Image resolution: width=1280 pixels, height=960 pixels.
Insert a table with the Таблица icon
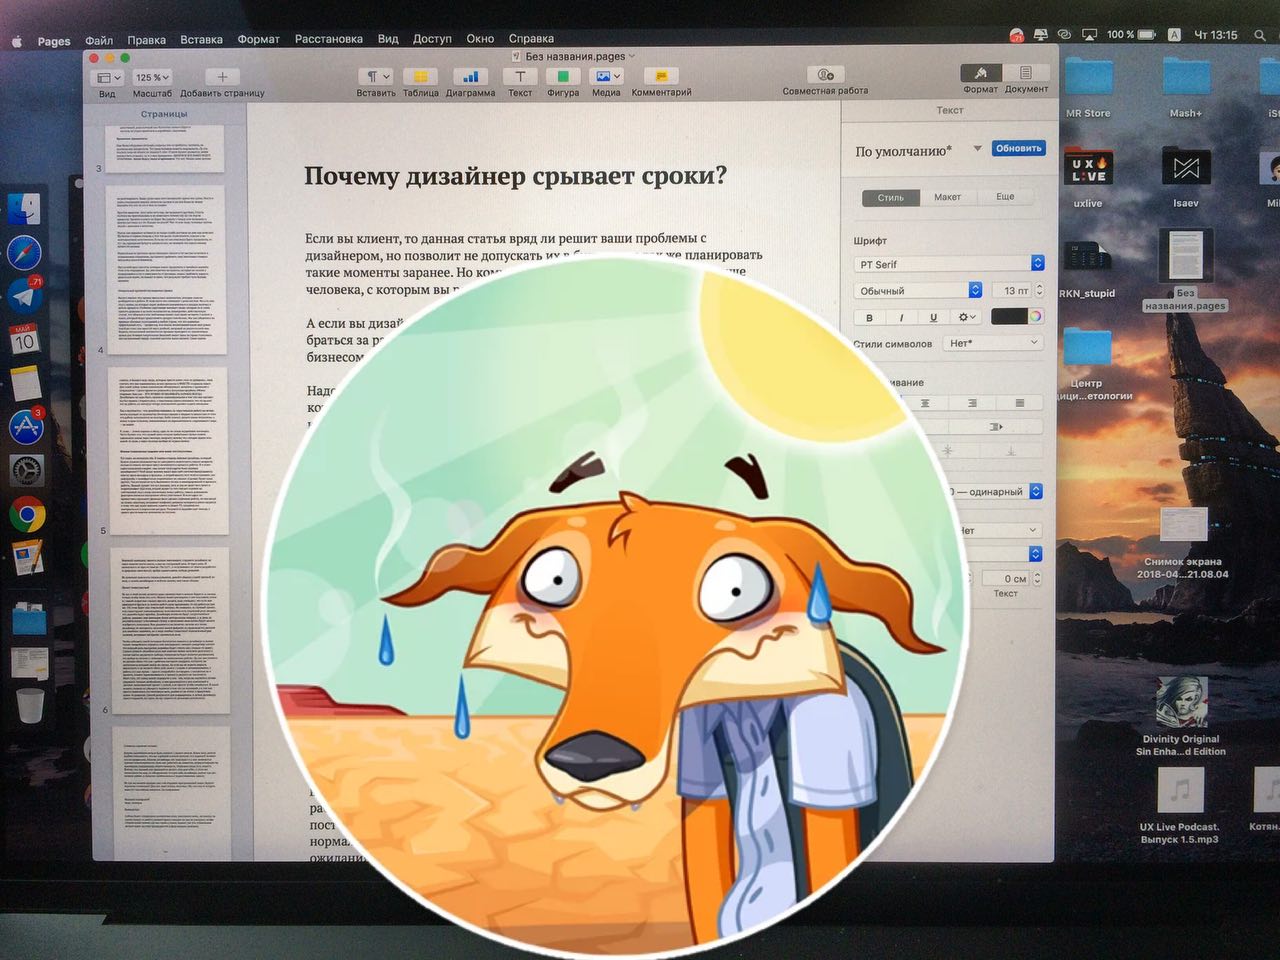tap(421, 76)
